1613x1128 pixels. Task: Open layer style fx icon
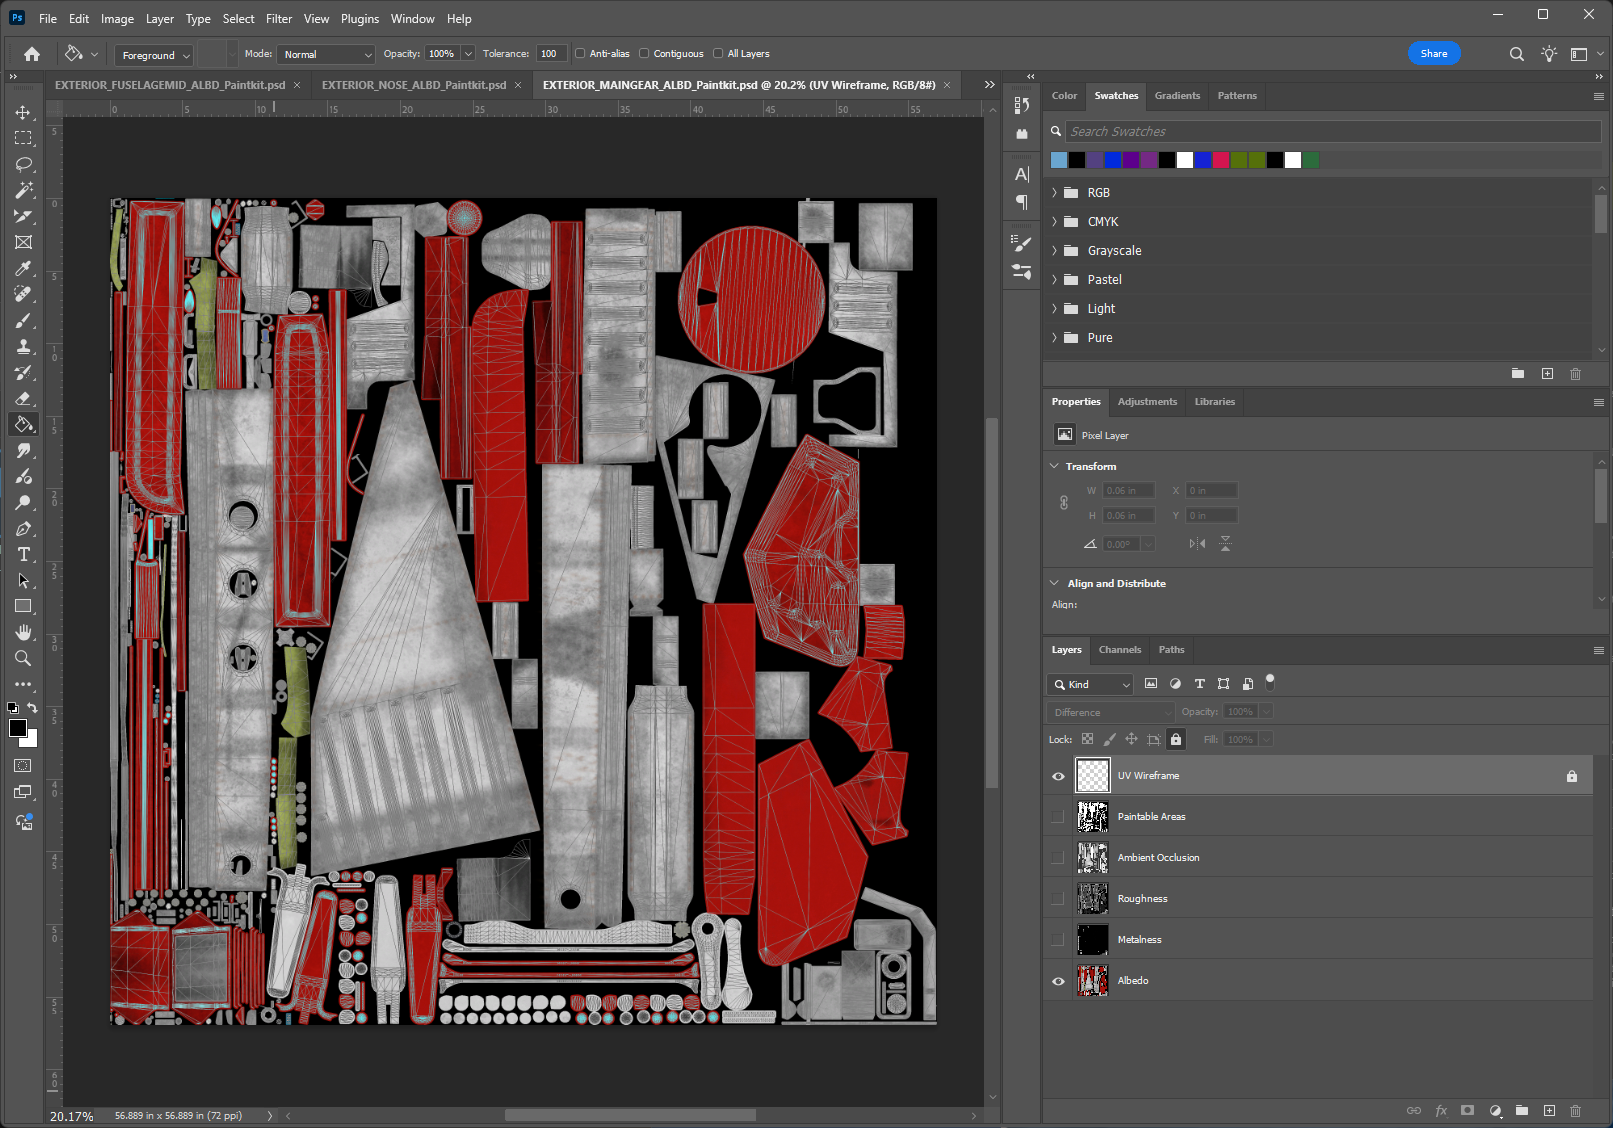pyautogui.click(x=1441, y=1110)
